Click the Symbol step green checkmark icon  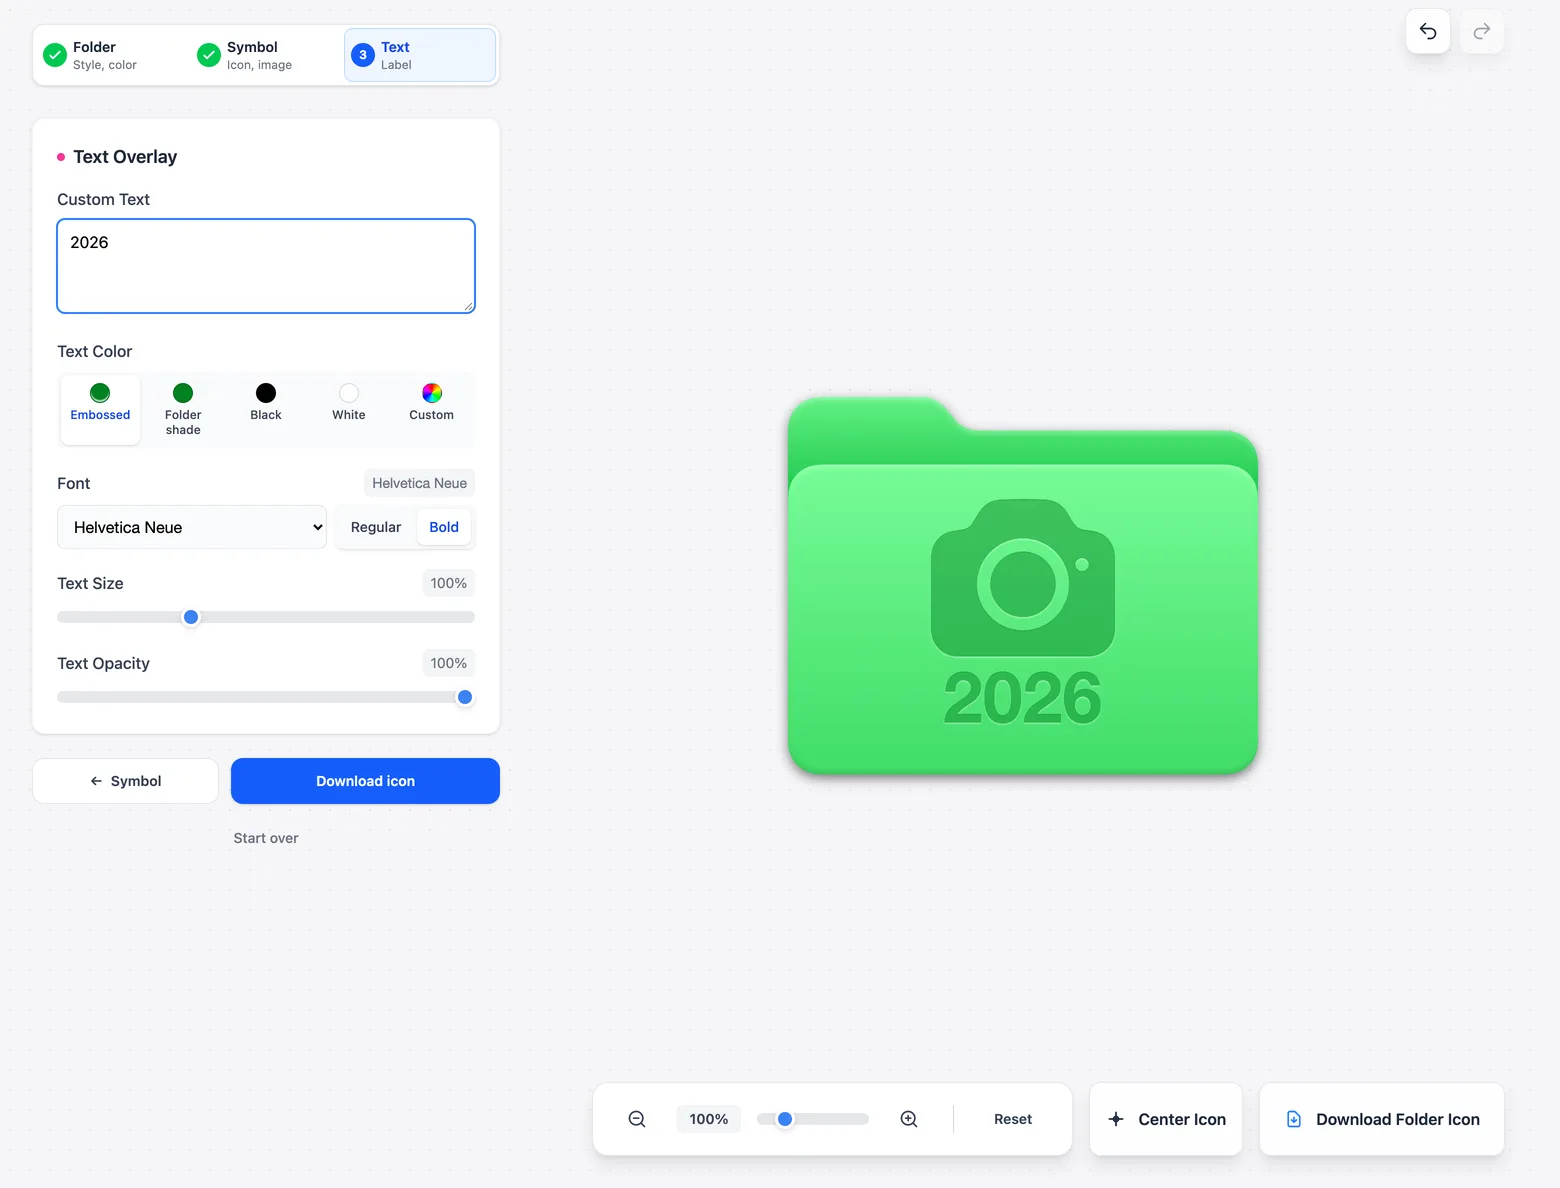(209, 55)
